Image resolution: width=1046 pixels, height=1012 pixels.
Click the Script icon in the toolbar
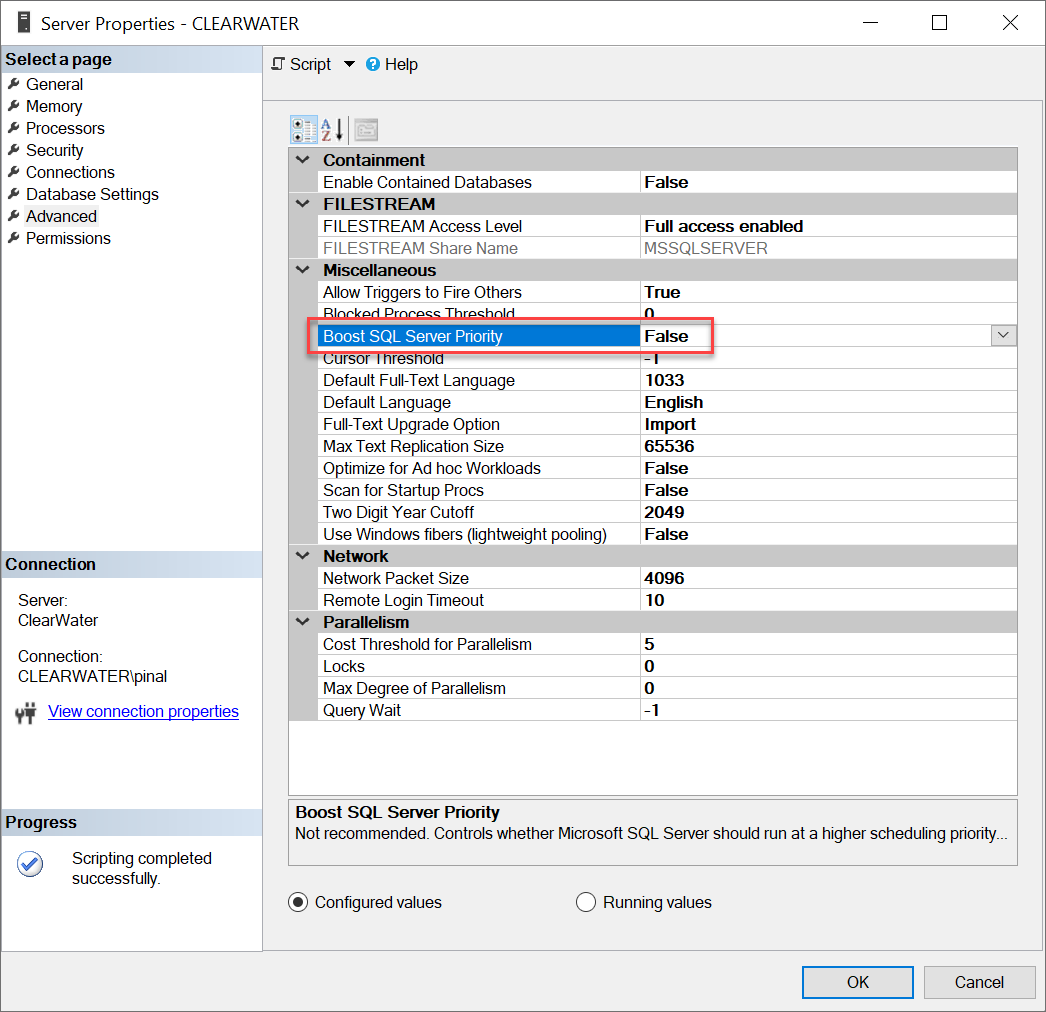(278, 64)
